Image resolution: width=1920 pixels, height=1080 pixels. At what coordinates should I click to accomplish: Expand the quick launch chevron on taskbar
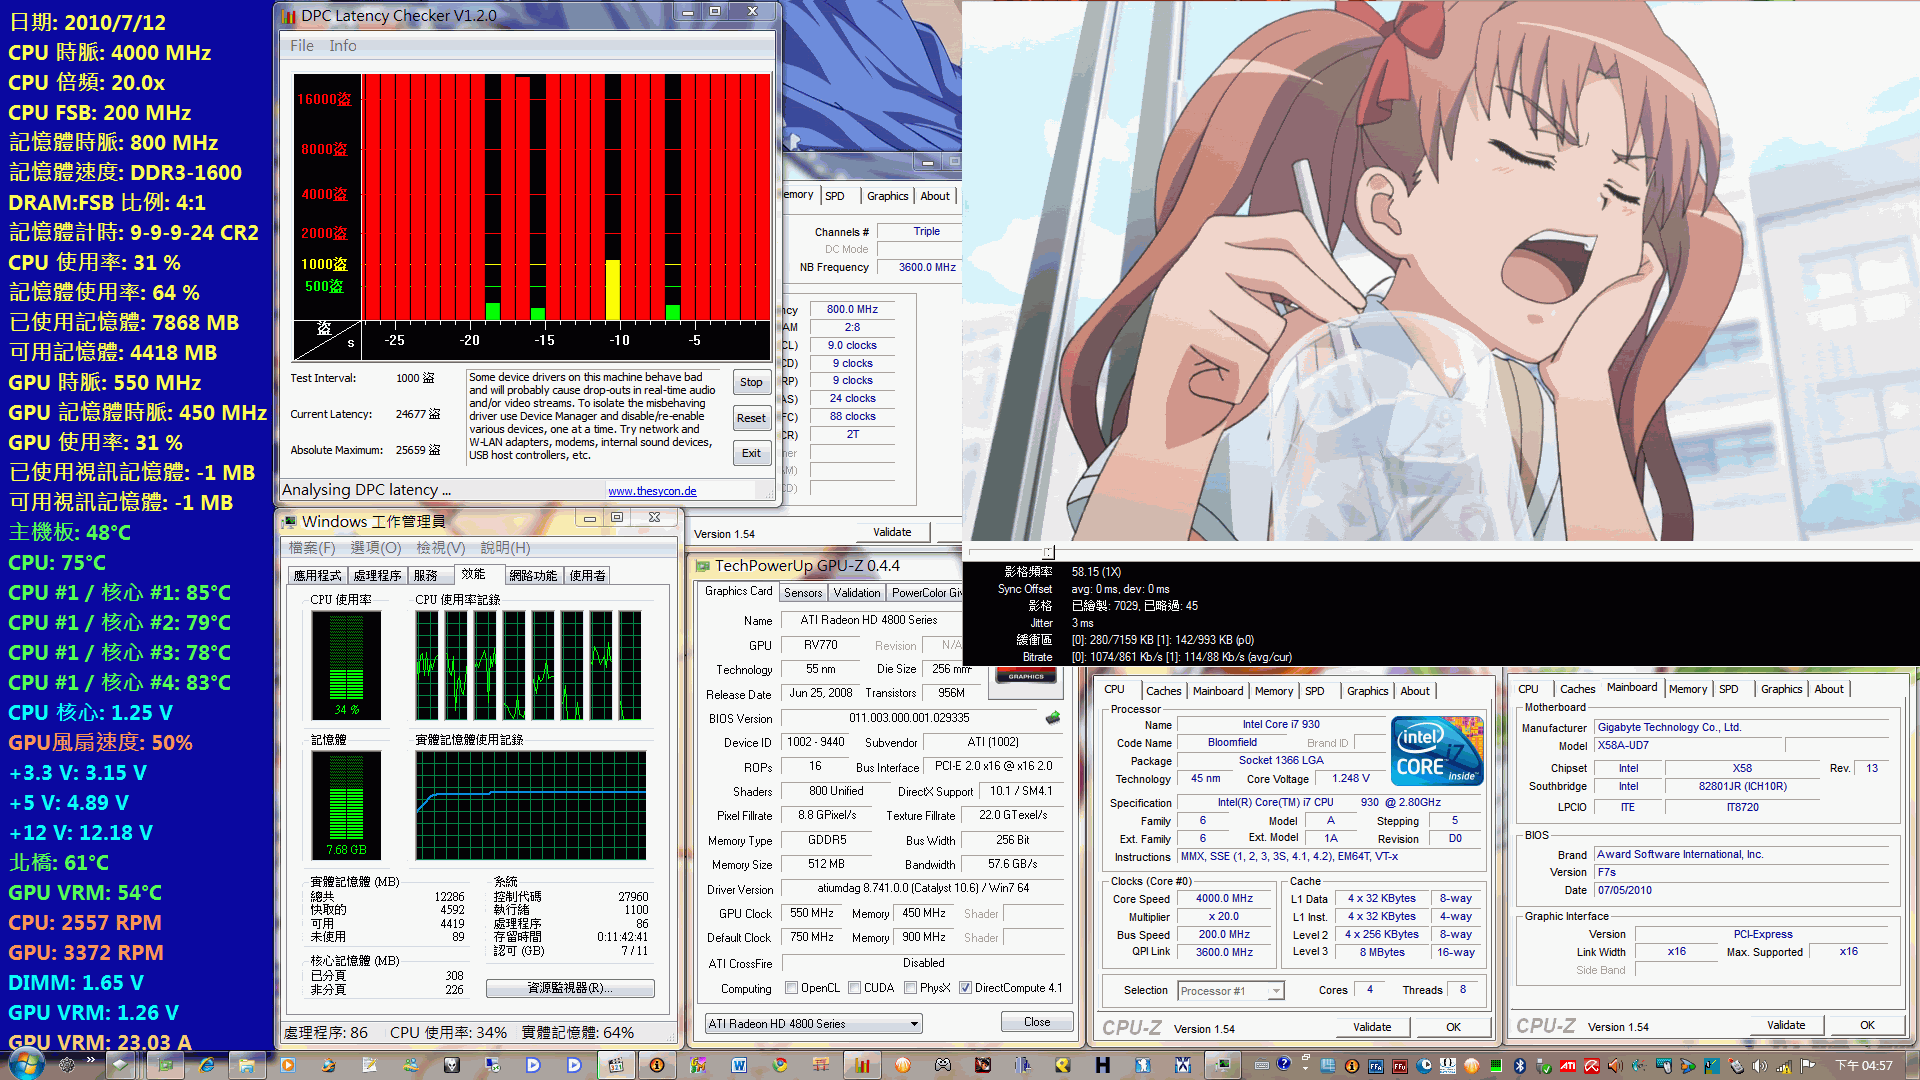tap(90, 1060)
